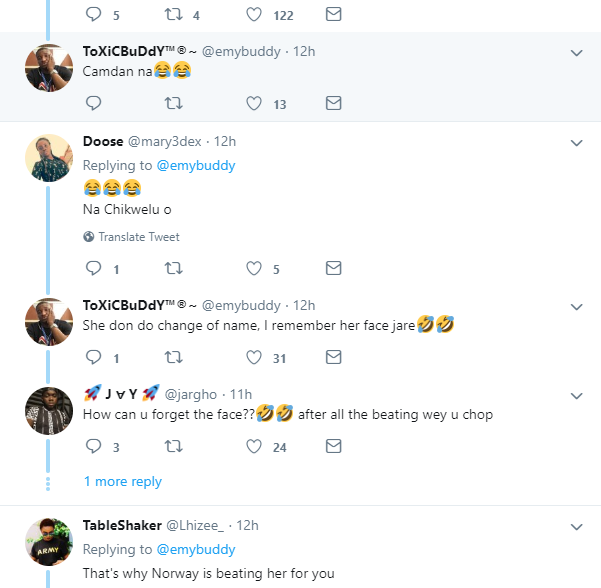Retweet the "Camdan na" tweet
This screenshot has height=588, width=601.
coord(173,103)
